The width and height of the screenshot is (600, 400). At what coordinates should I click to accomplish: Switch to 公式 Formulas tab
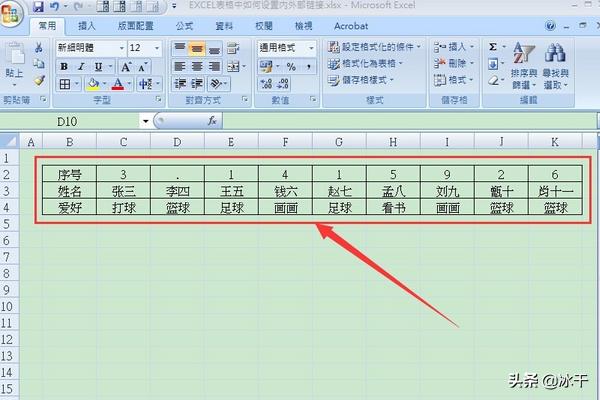(x=184, y=26)
